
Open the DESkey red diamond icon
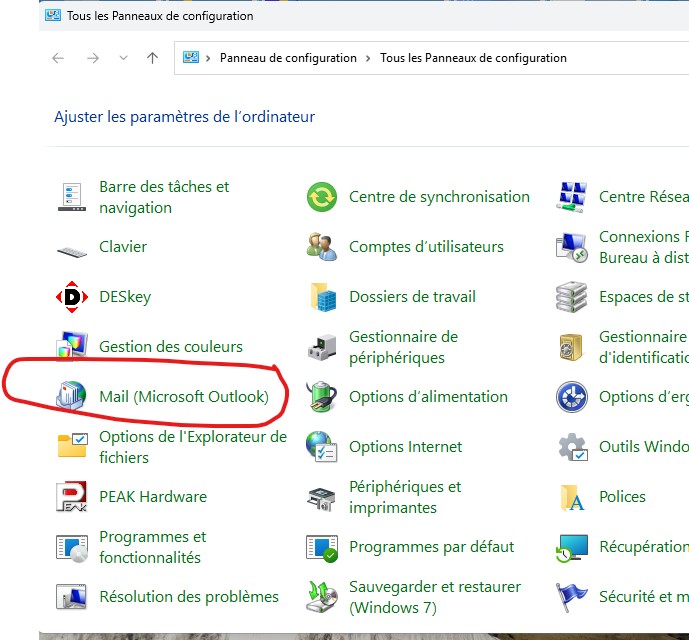coord(72,297)
